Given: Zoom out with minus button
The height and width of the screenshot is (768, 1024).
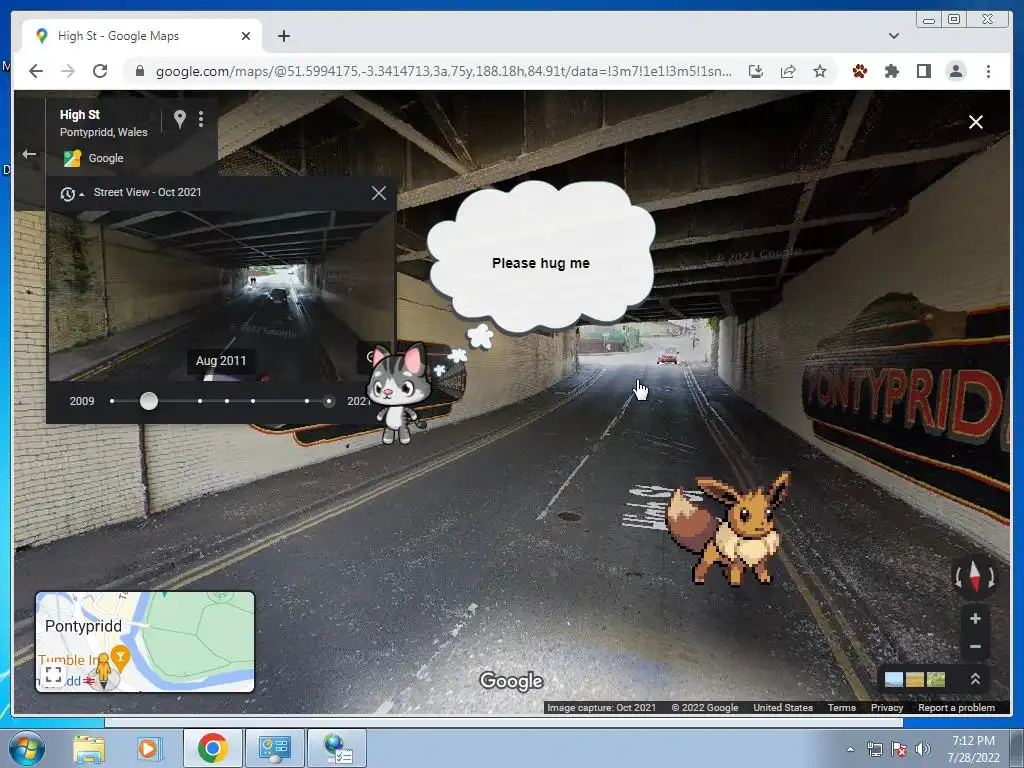Looking at the screenshot, I should 975,647.
